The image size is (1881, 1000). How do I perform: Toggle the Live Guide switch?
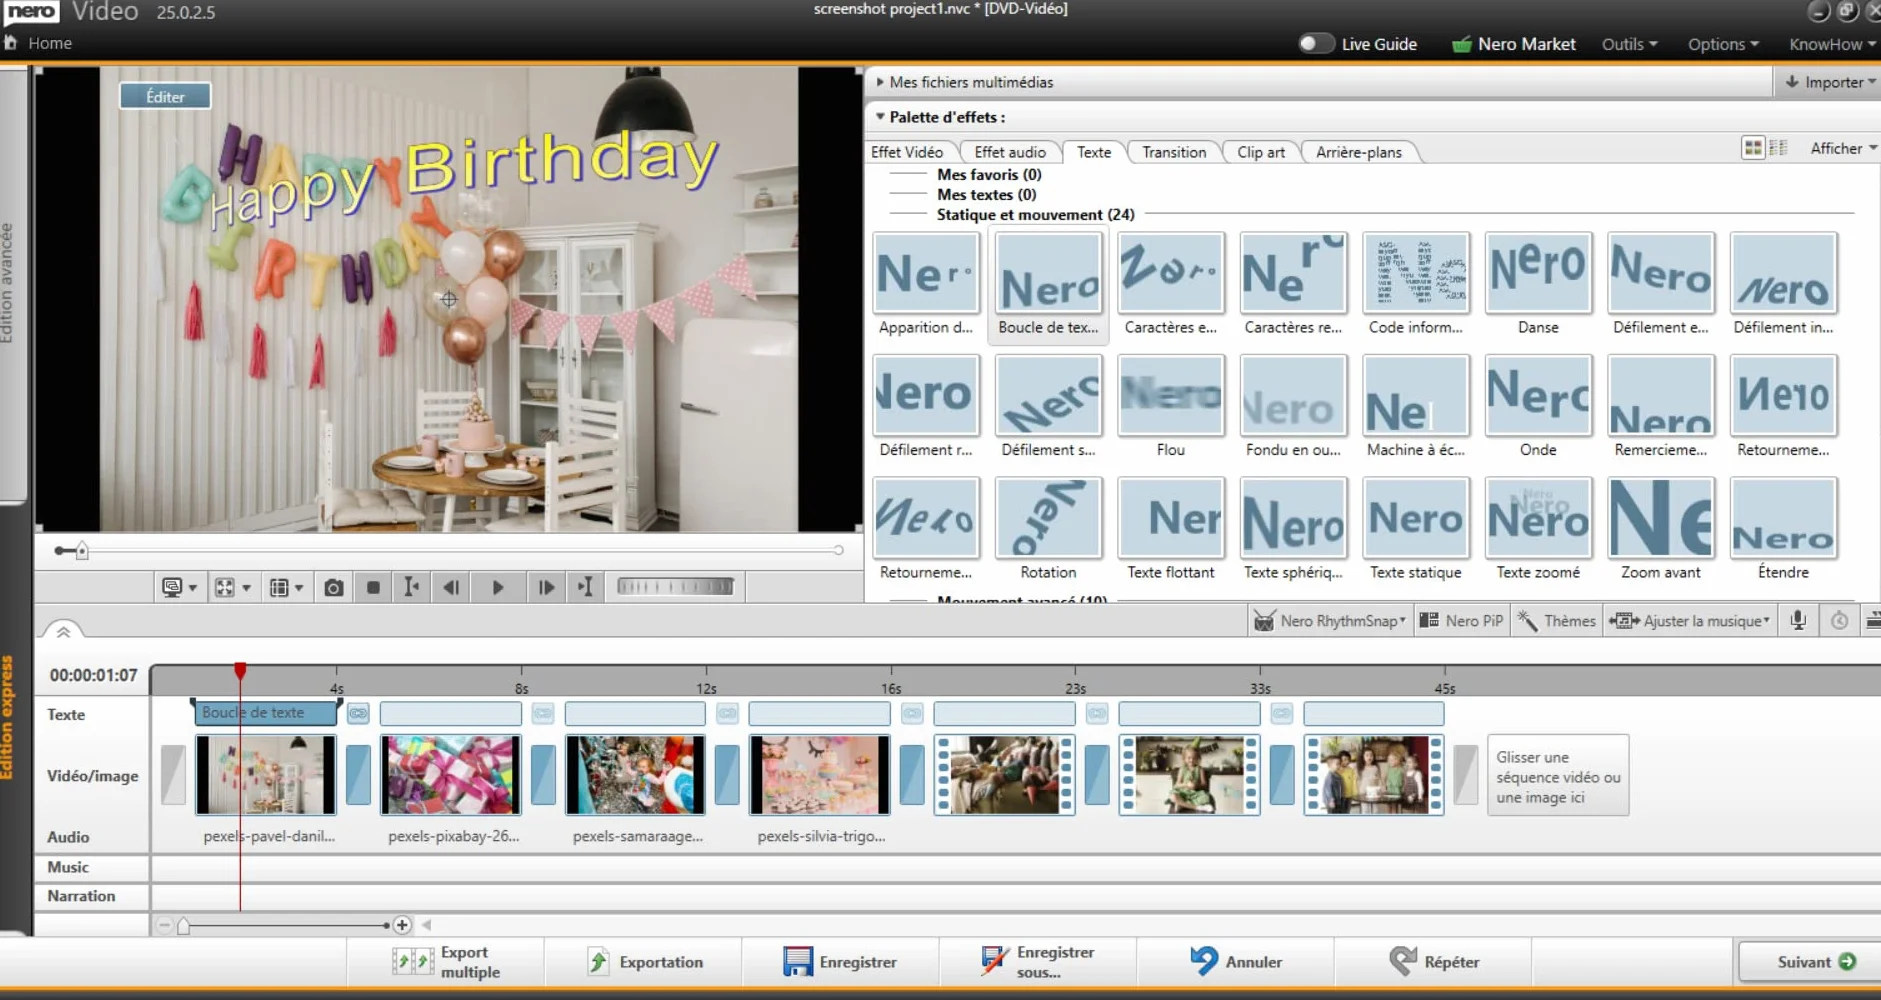[x=1316, y=44]
